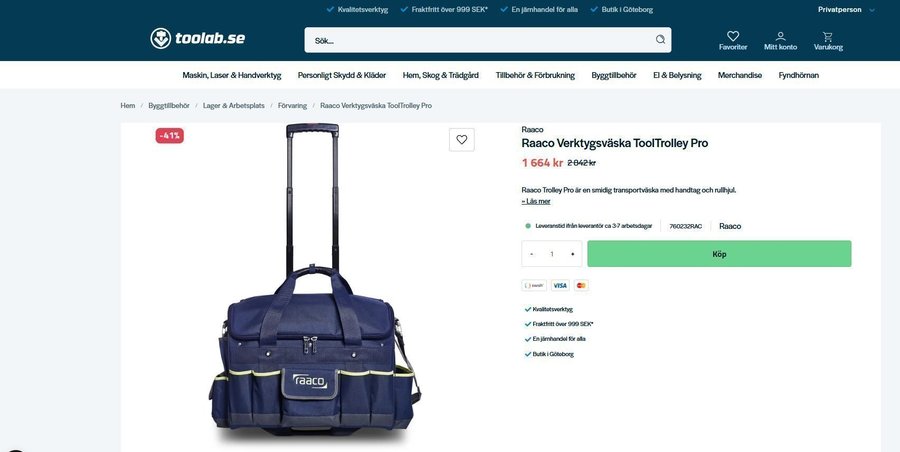Viewport: 900px width, 452px height.
Task: Open Personligt Skydd & Kläder menu
Action: point(342,75)
